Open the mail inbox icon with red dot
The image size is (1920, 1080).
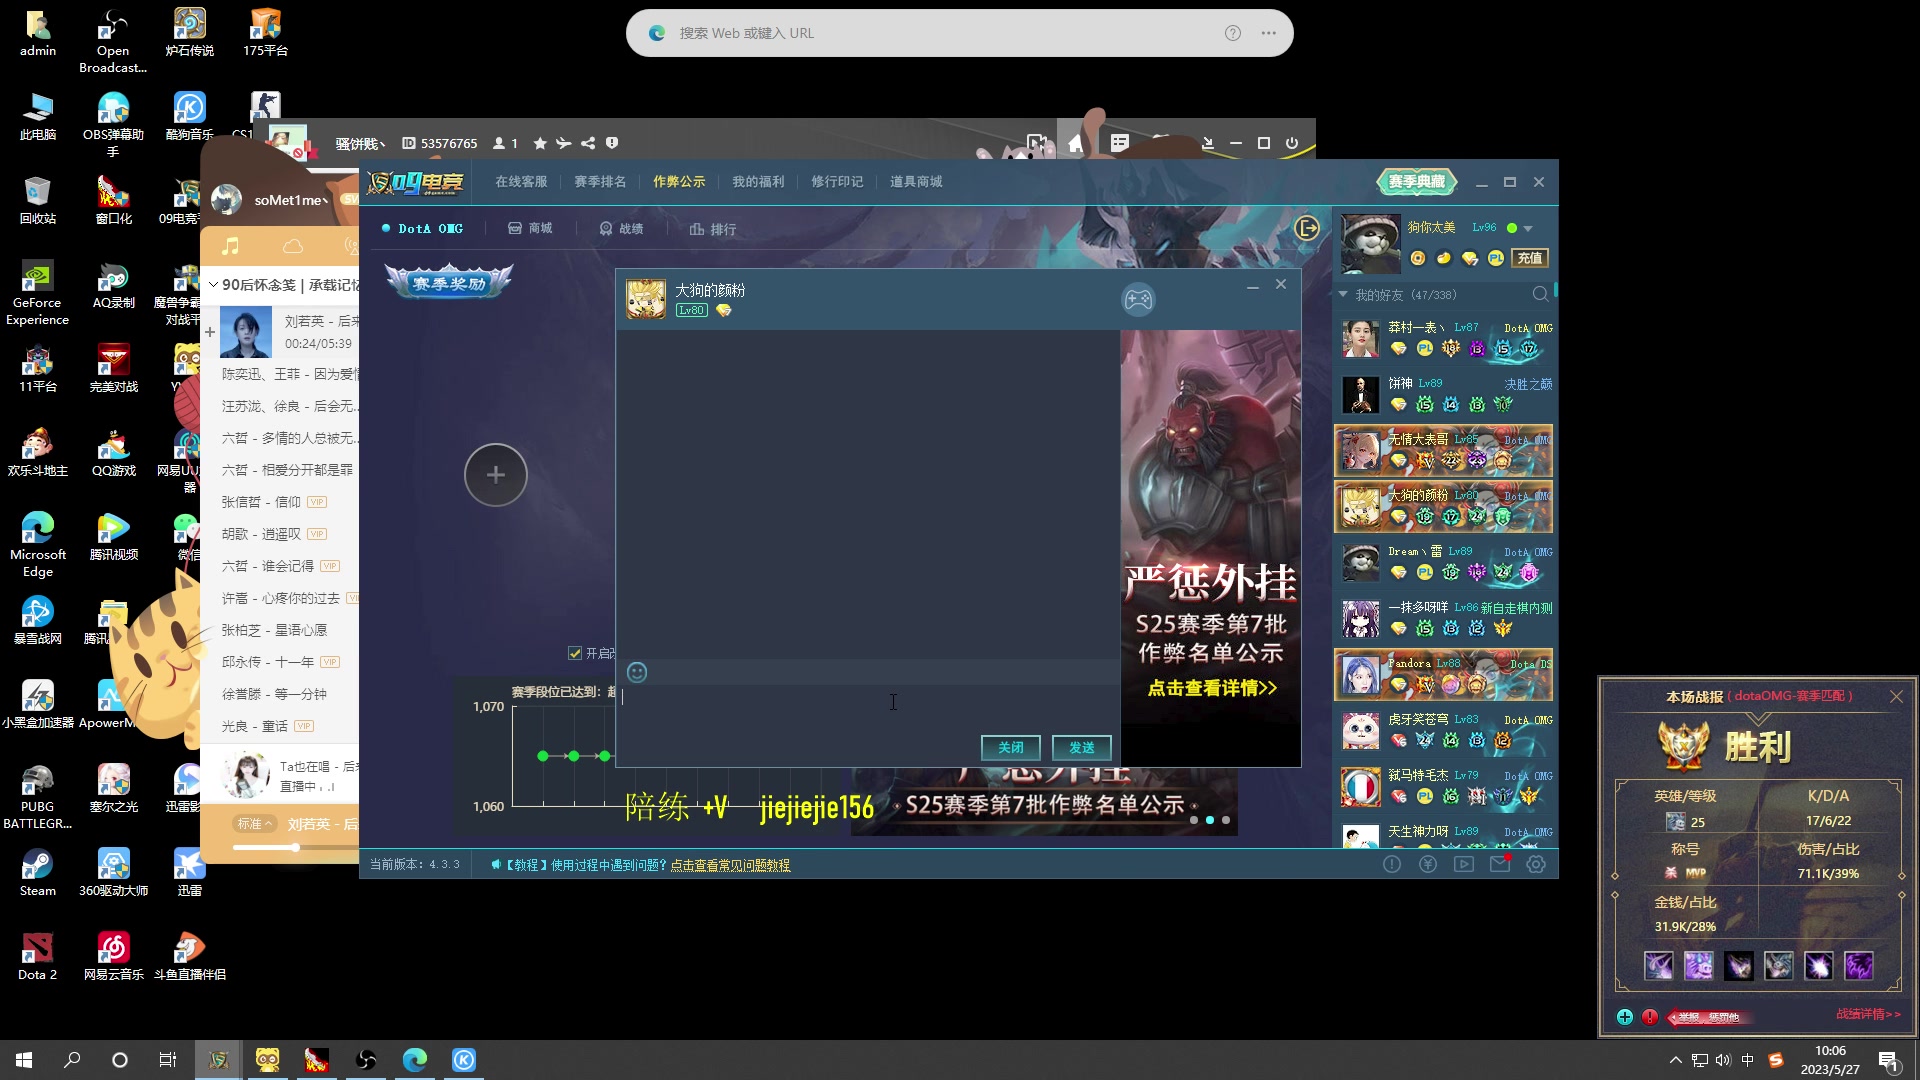tap(1500, 864)
